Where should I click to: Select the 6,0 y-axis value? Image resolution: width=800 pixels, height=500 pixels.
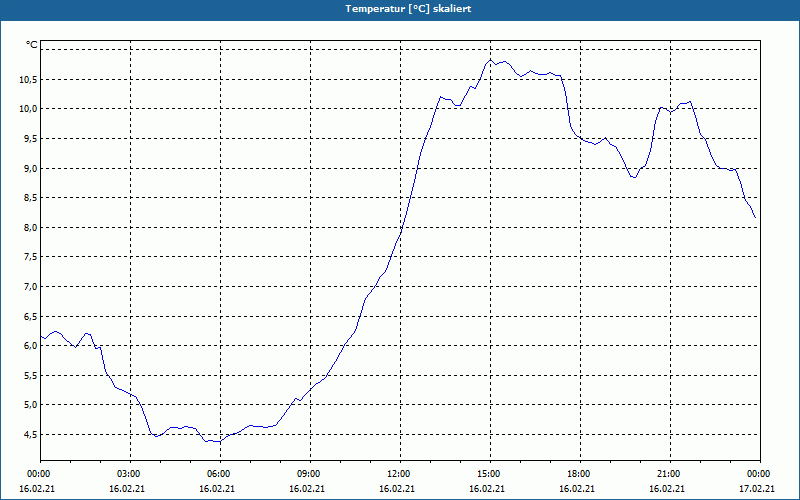tap(30, 345)
